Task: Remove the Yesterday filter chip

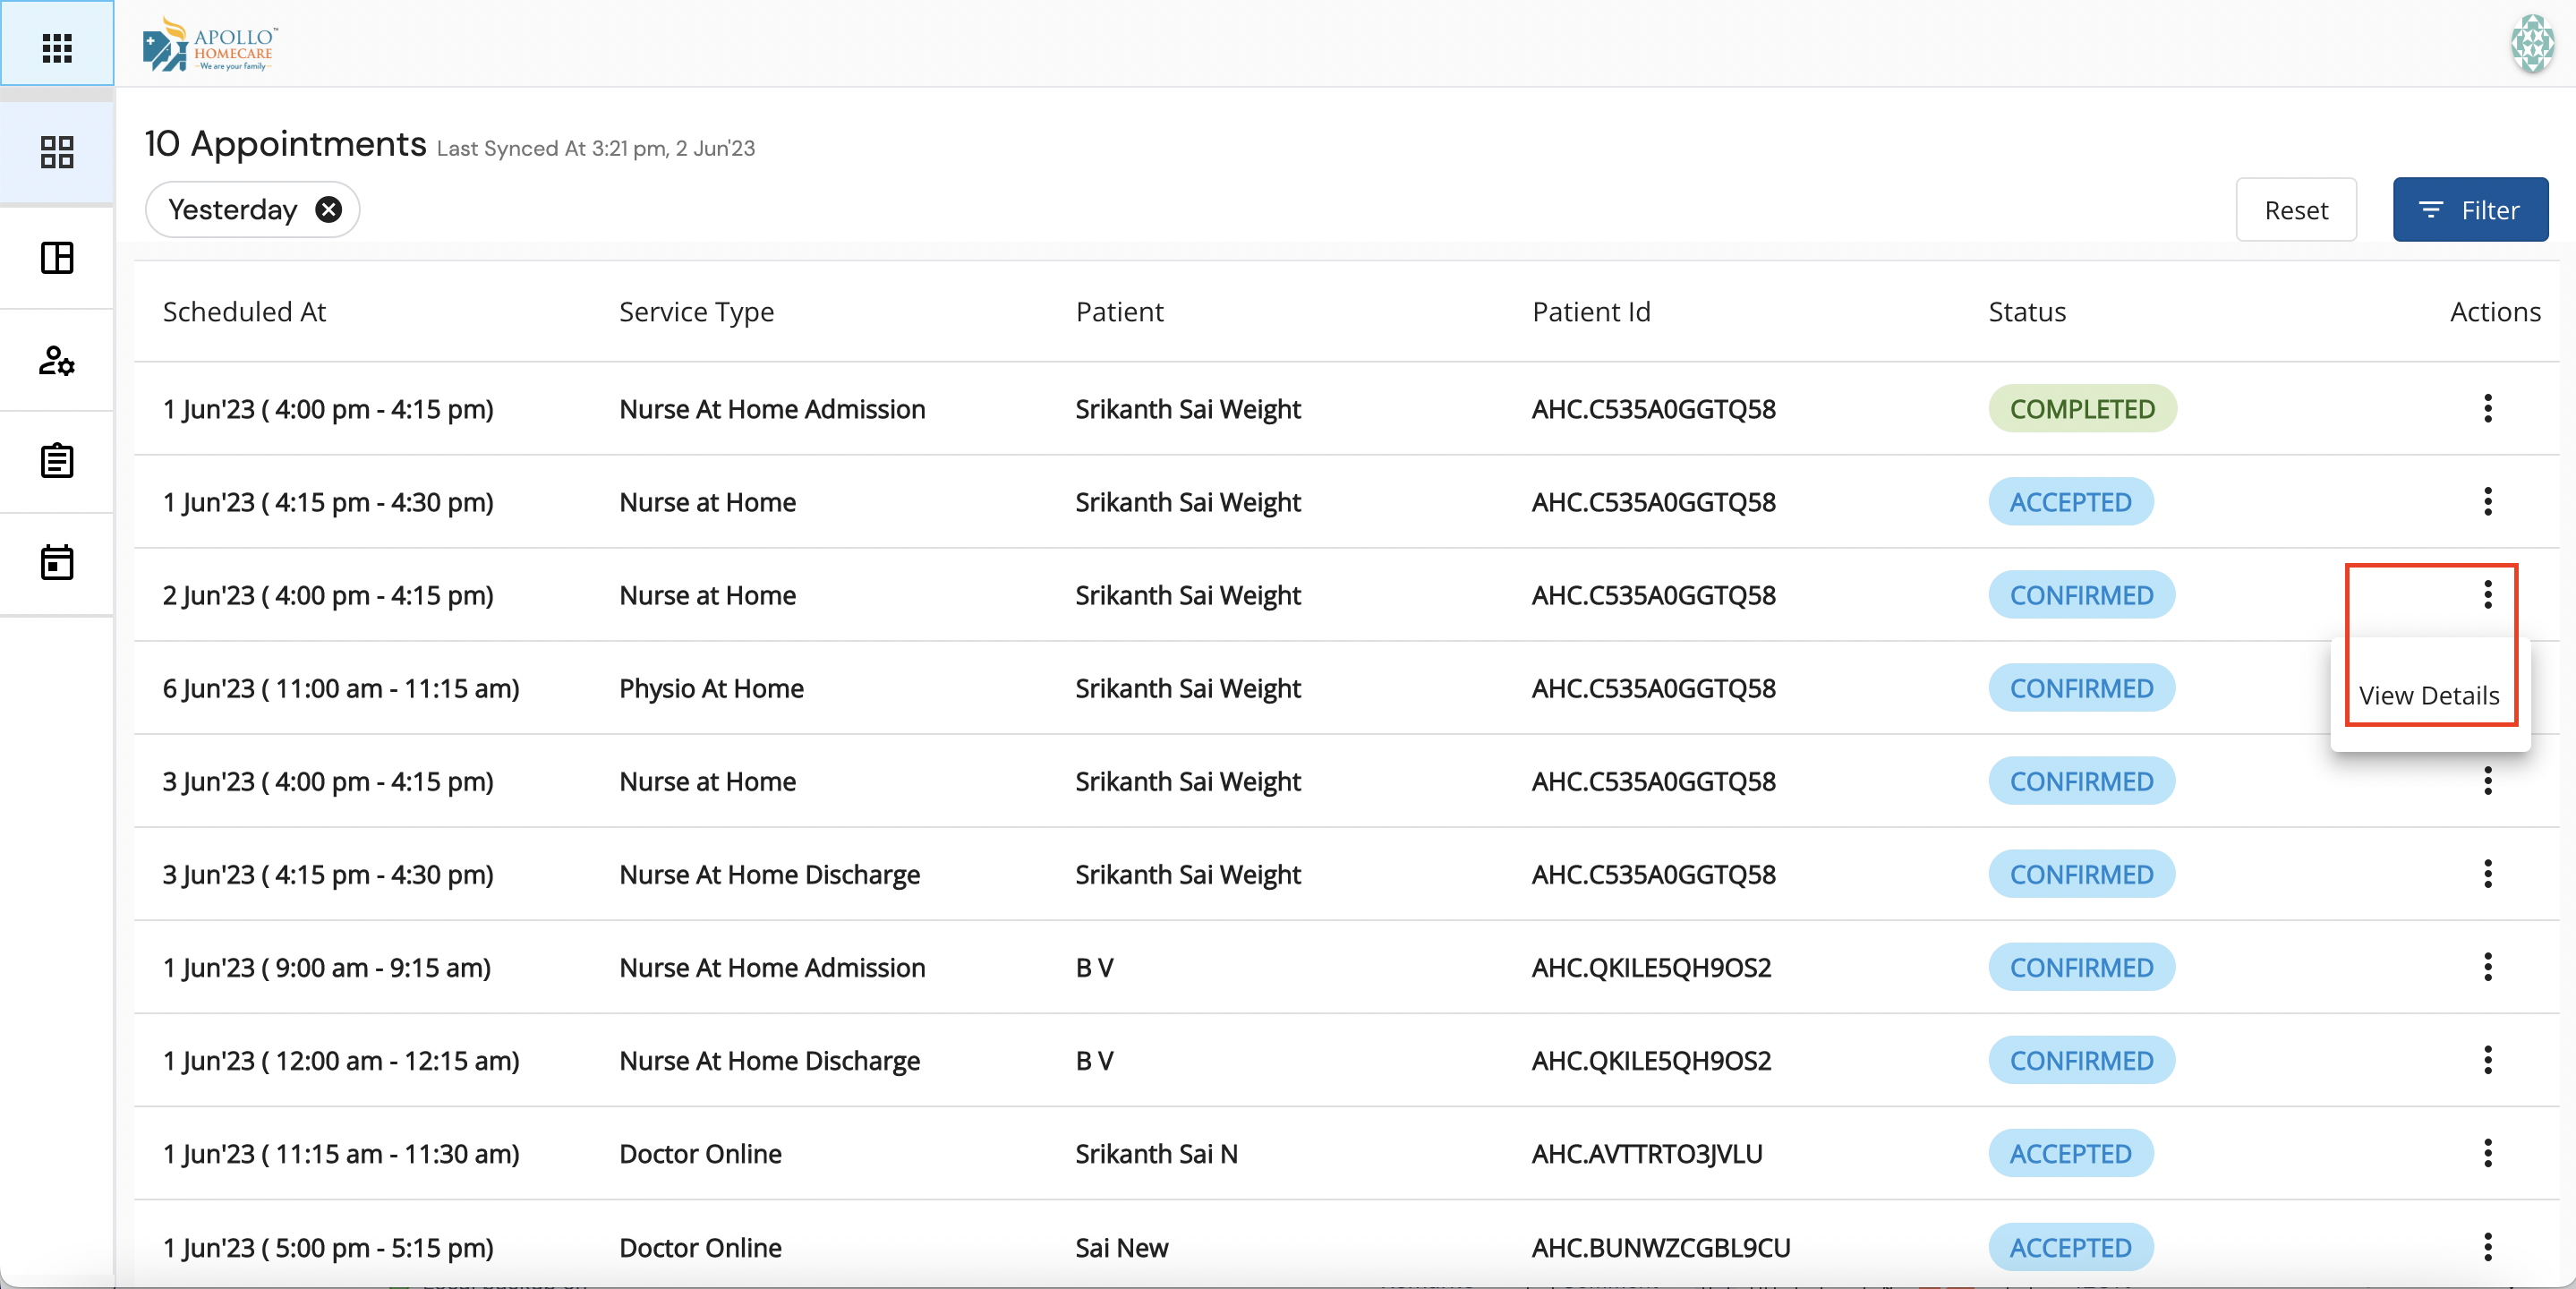Action: 328,209
